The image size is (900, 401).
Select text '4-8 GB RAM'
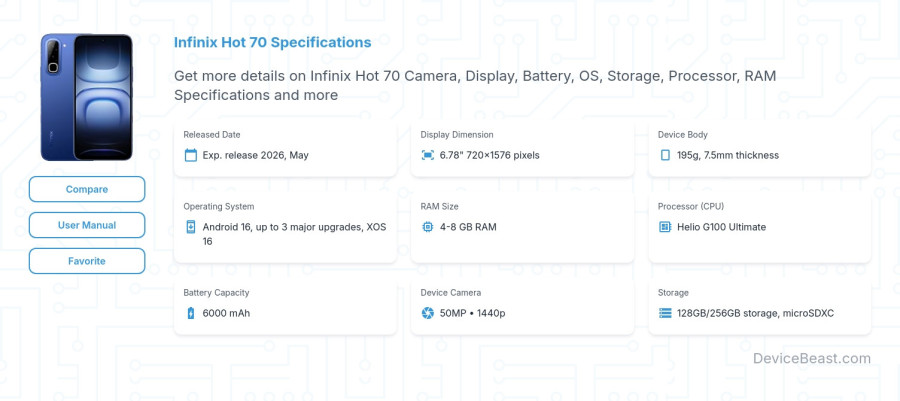tap(468, 227)
